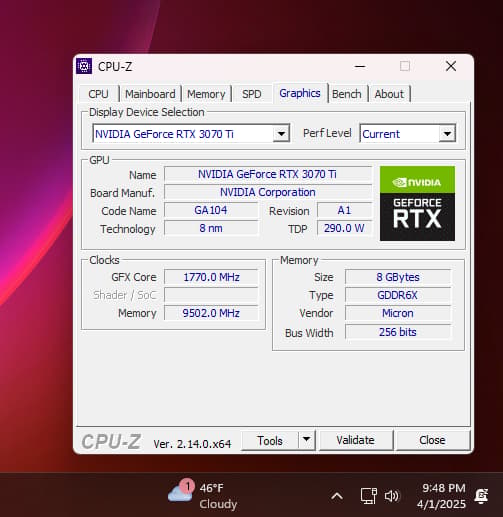Expand the Perf Level dropdown arrow

point(447,134)
